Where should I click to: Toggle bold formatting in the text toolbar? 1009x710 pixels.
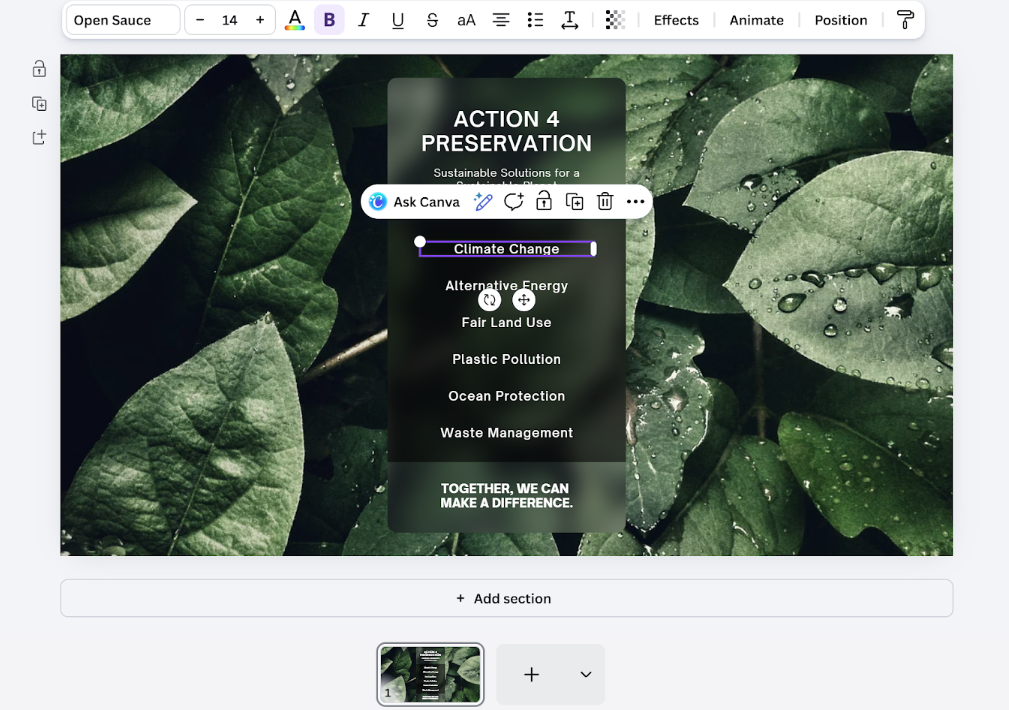pos(329,20)
